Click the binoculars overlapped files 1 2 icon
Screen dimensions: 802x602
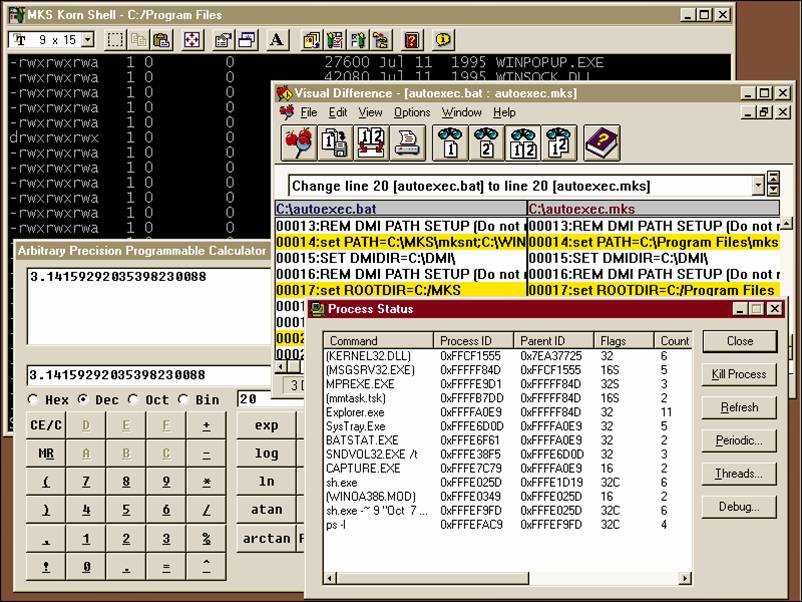click(559, 143)
